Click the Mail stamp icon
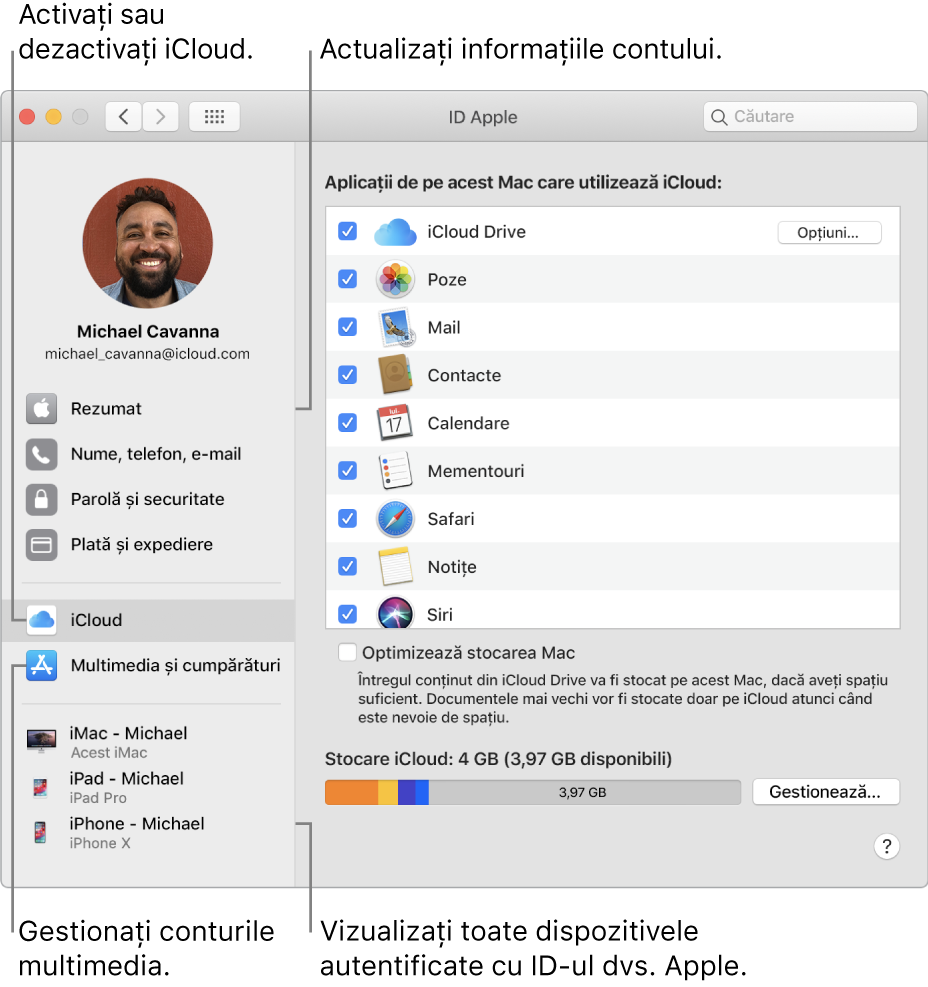 396,327
